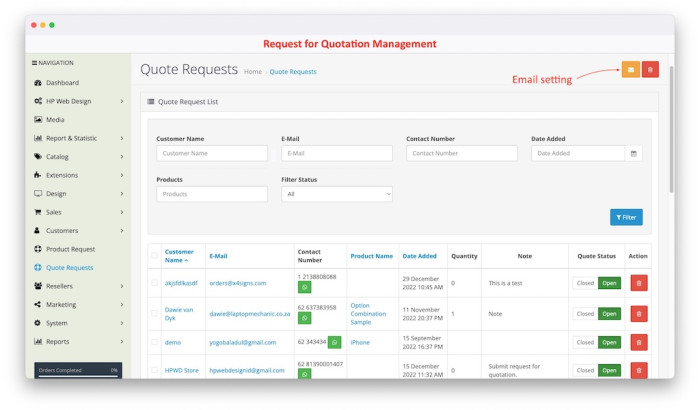
Task: Focus the Customer Name filter field
Action: coord(212,153)
